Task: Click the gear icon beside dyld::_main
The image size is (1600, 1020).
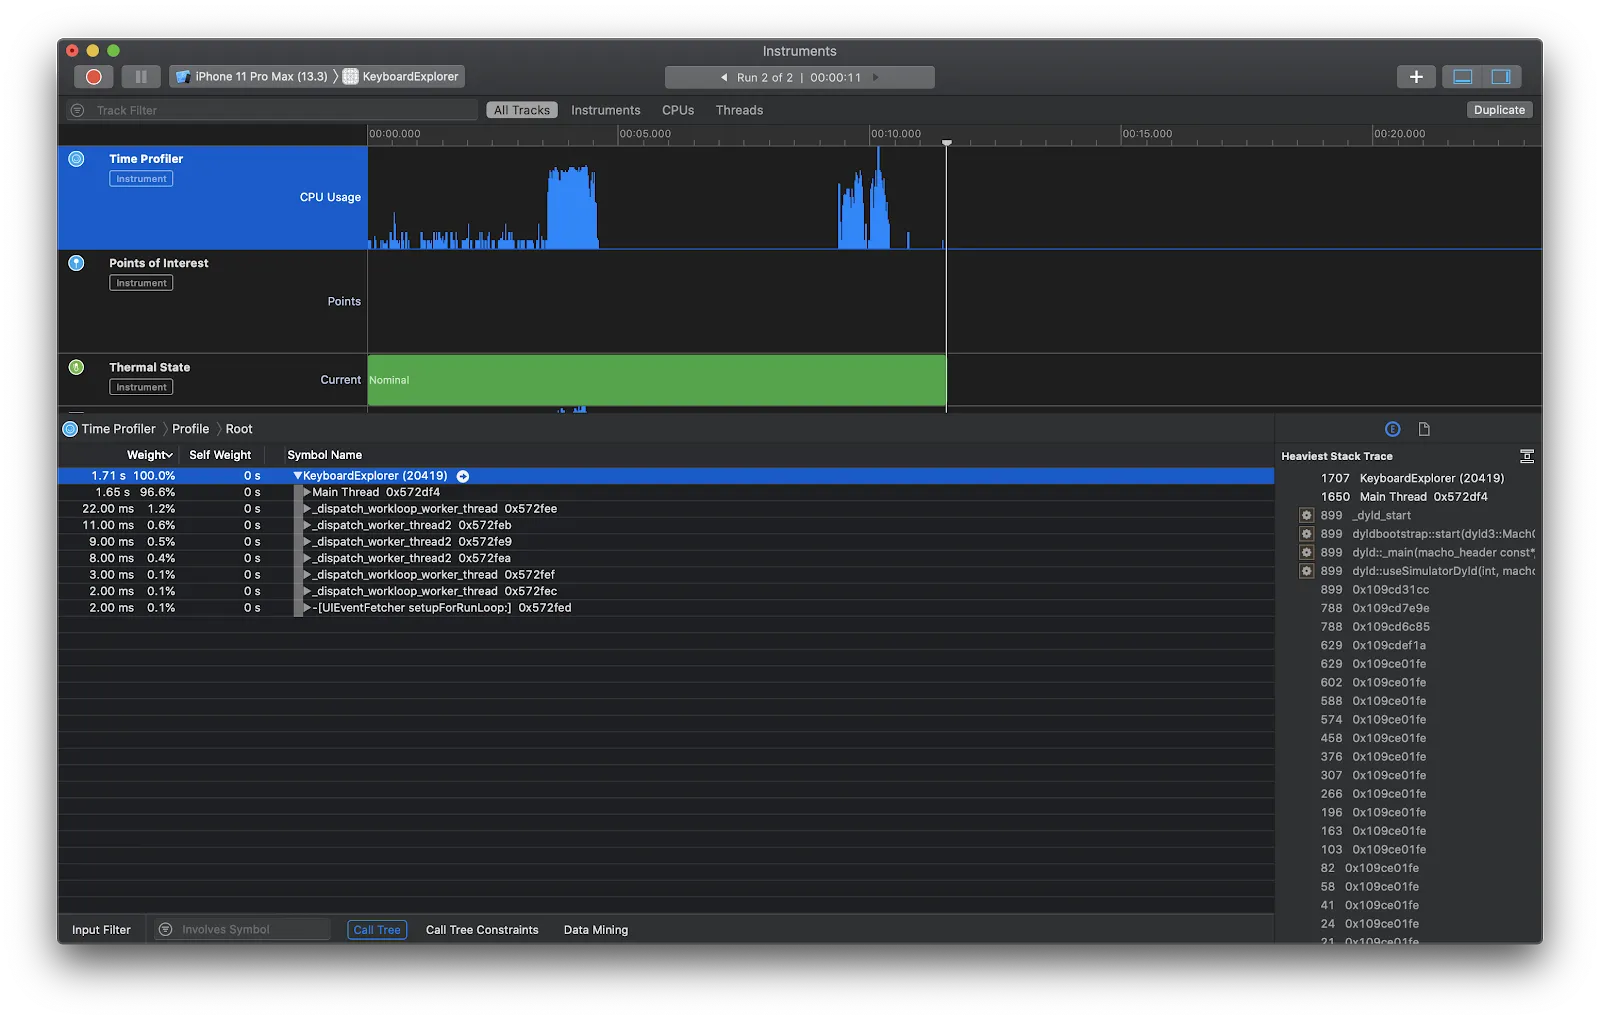Action: [x=1306, y=552]
